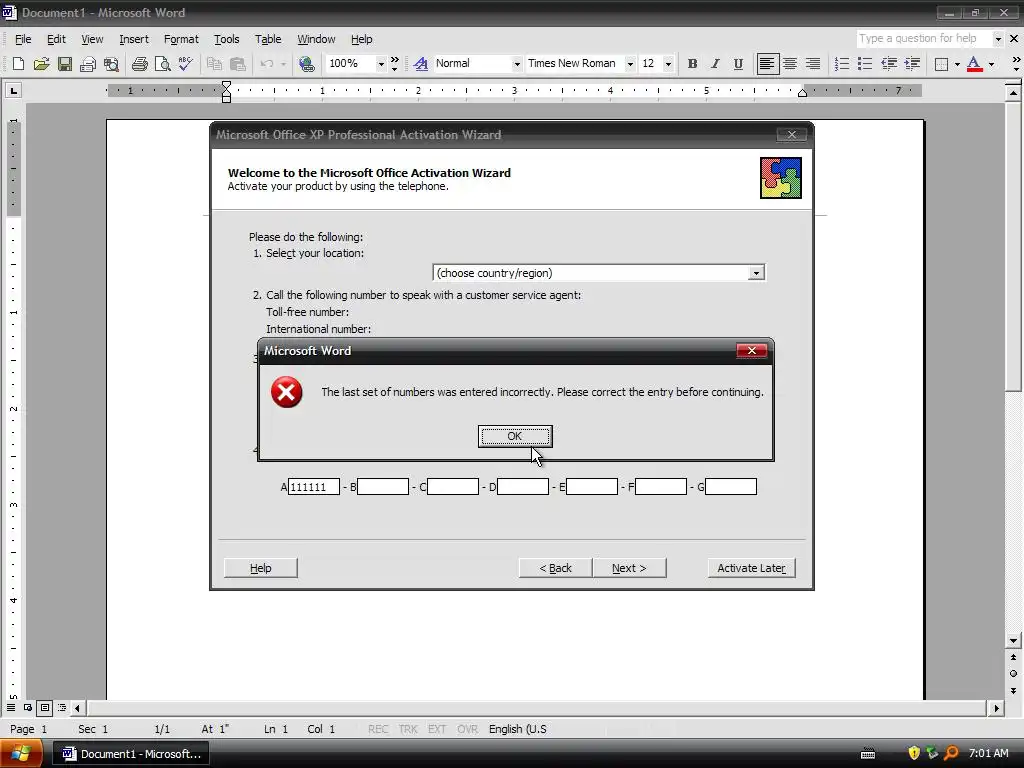Click the ruler tab selector L icon

(13, 90)
